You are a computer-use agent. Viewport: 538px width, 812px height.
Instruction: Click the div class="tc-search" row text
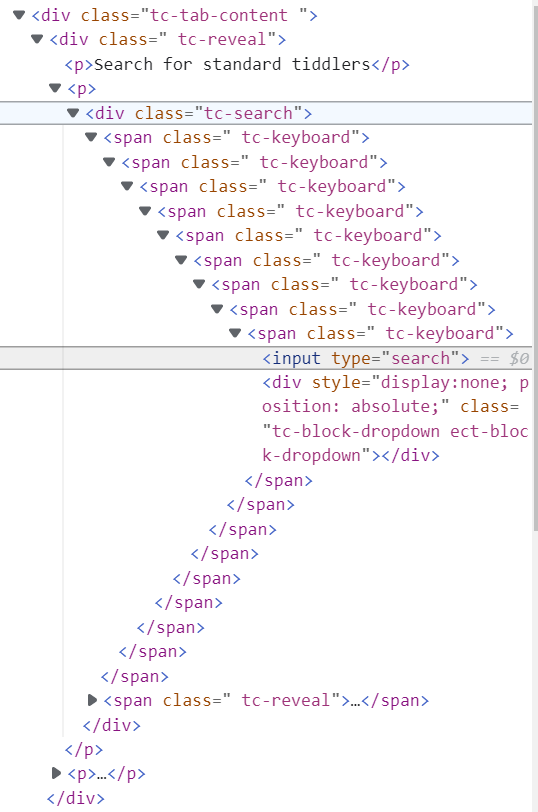coord(199,113)
